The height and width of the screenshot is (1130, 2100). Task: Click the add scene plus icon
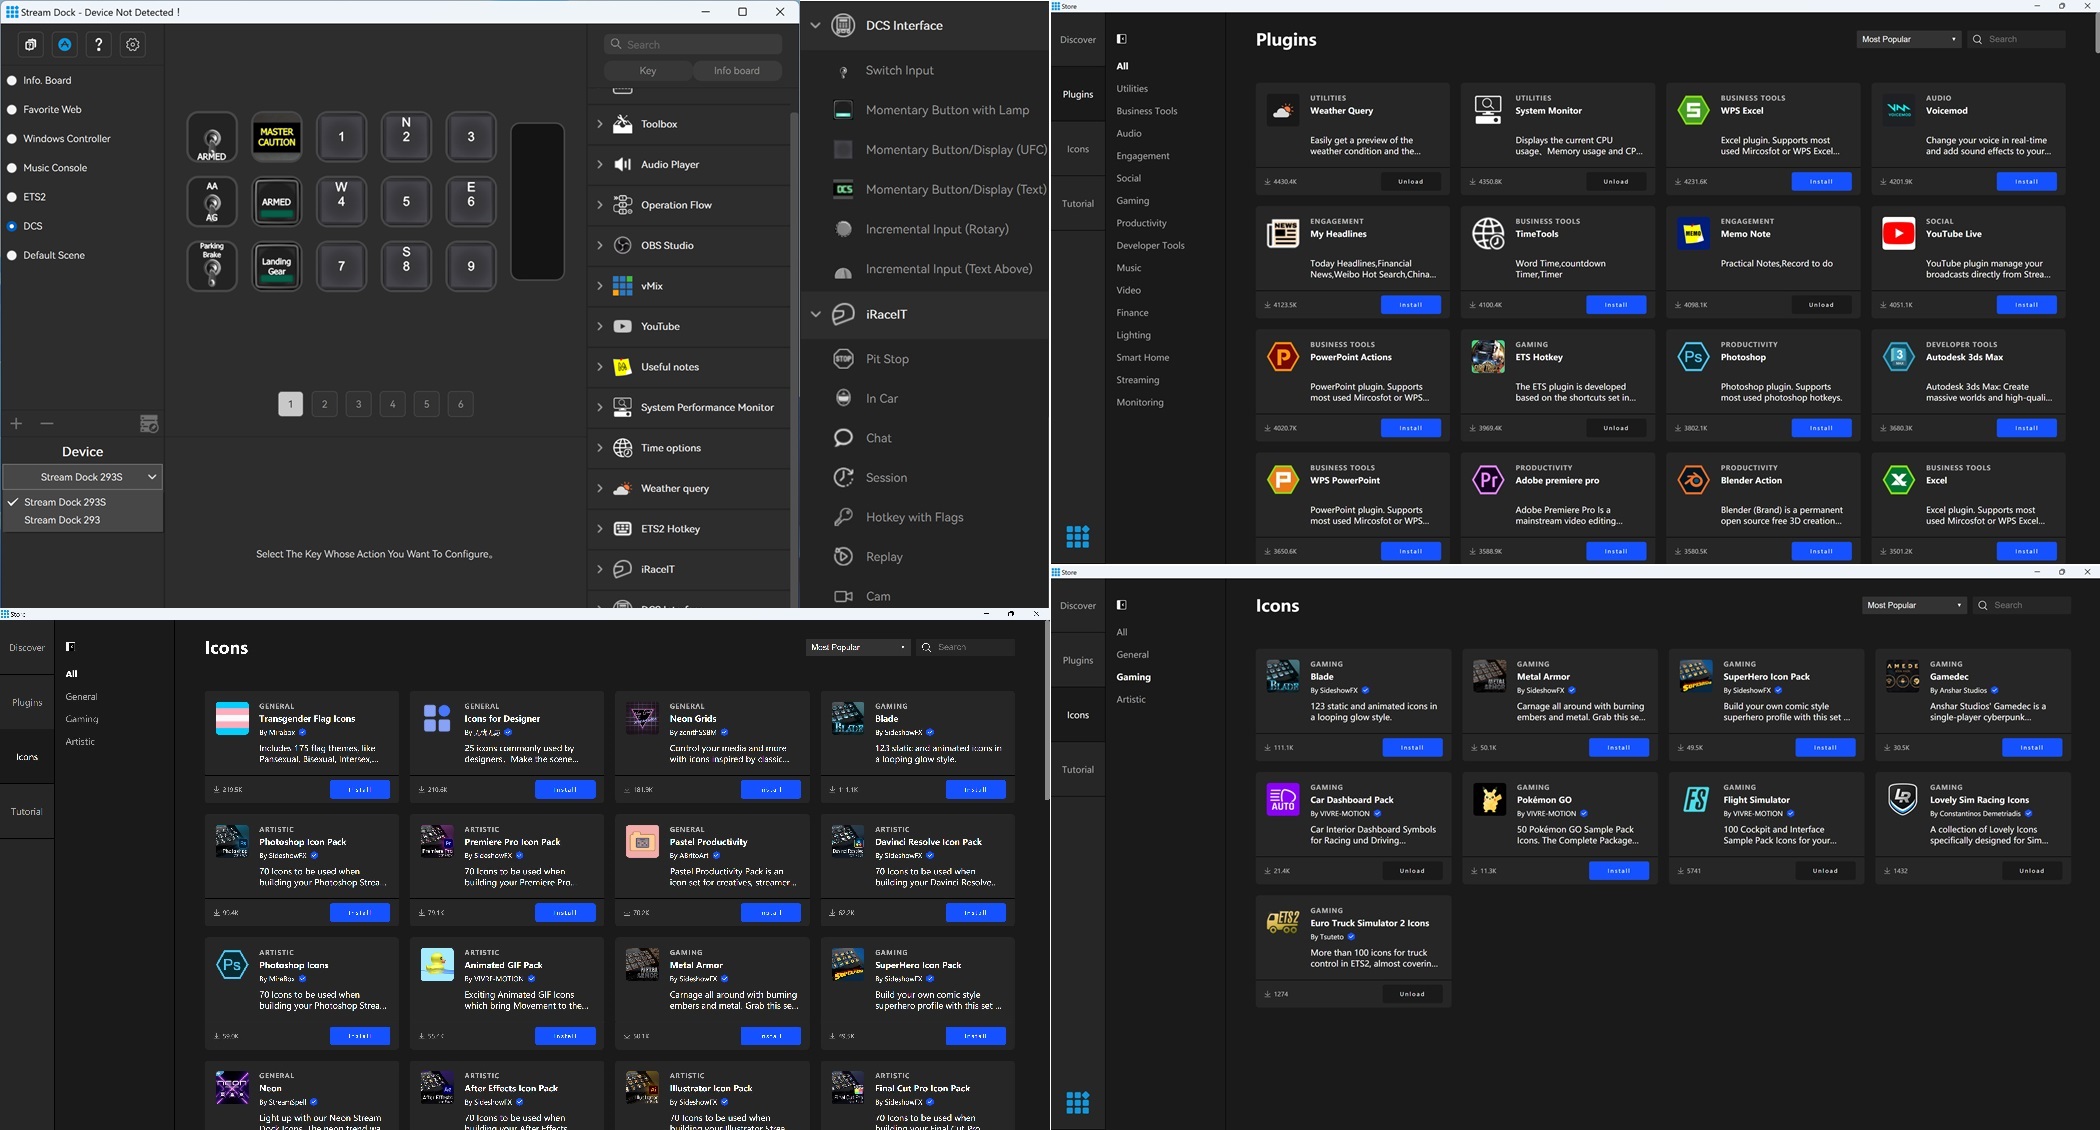[16, 424]
